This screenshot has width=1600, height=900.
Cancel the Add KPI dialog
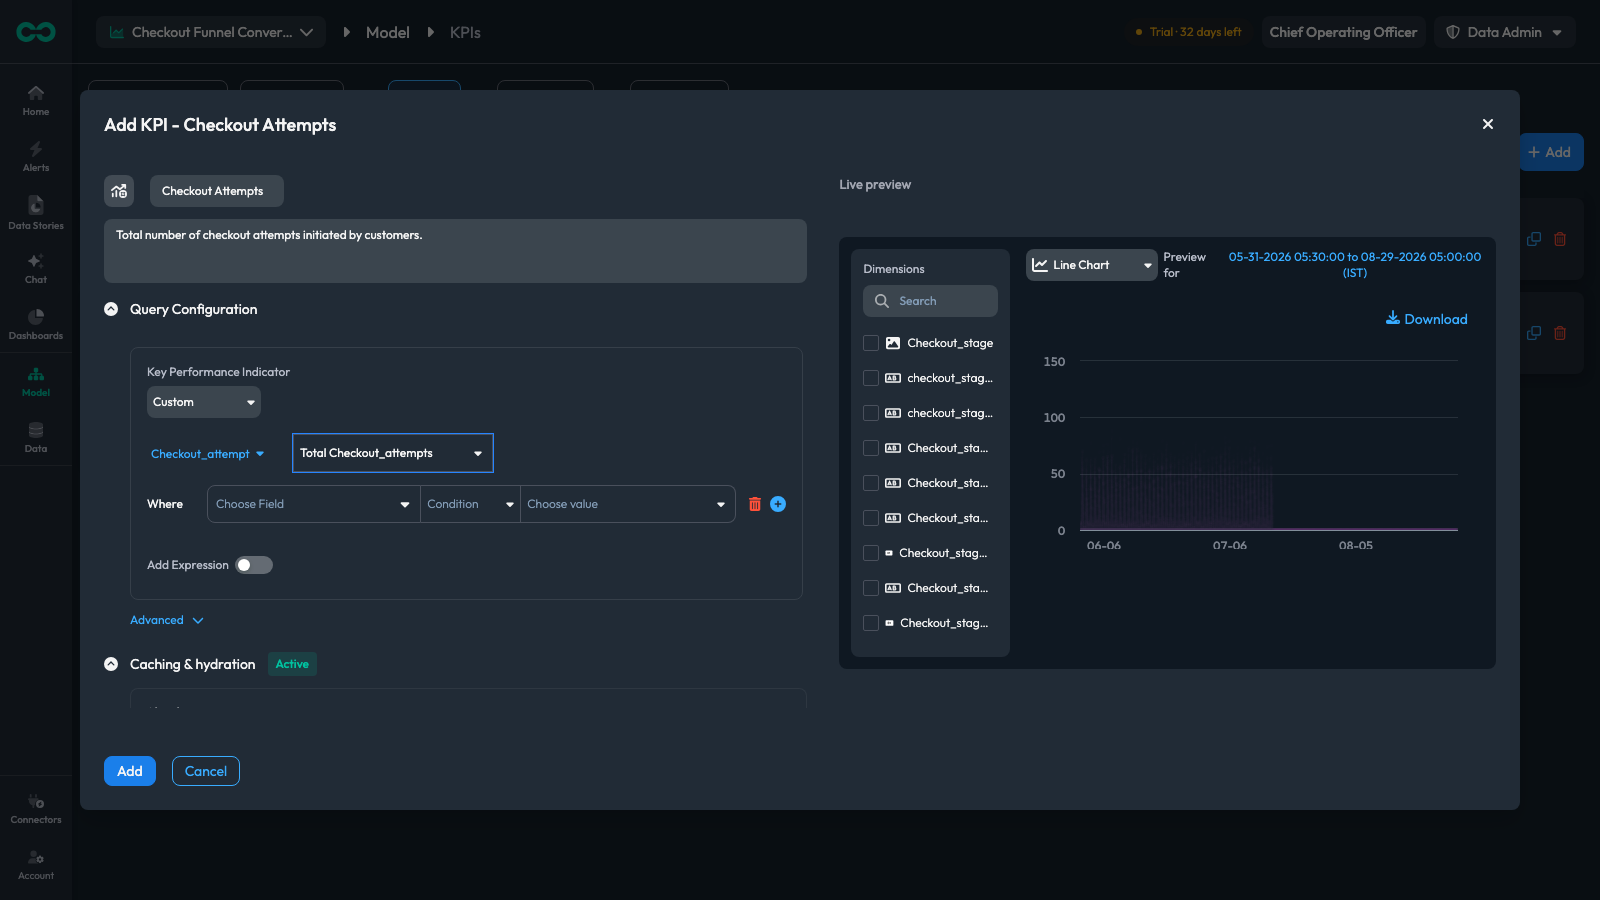point(206,771)
